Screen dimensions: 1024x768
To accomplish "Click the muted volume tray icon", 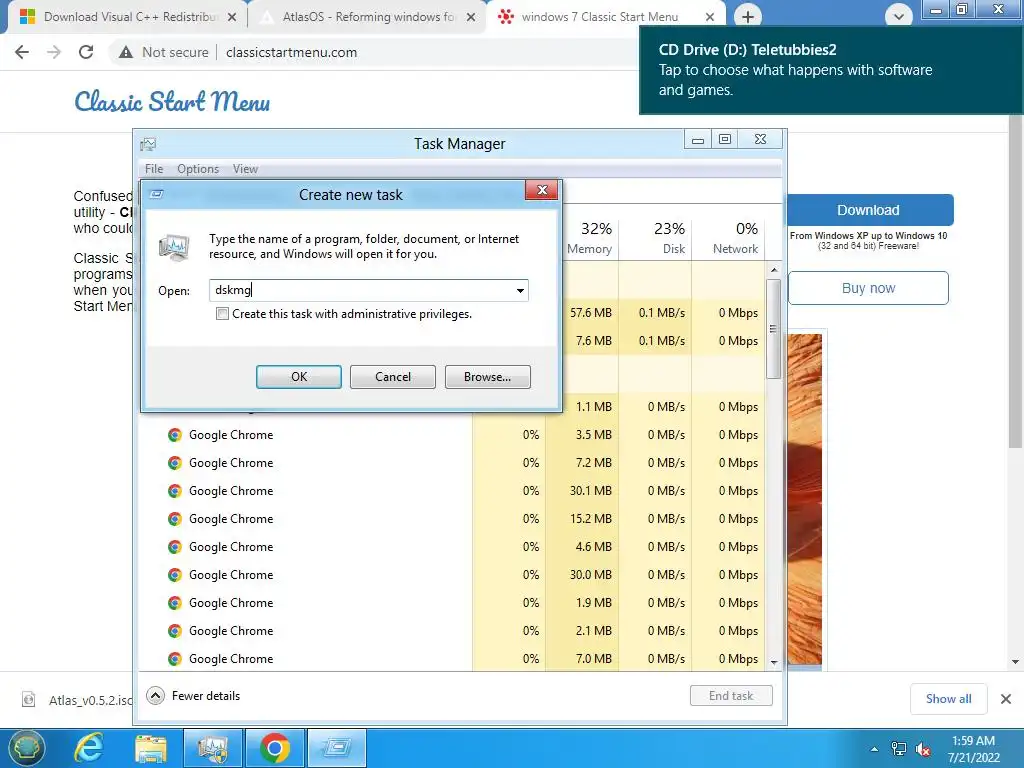I will [923, 749].
